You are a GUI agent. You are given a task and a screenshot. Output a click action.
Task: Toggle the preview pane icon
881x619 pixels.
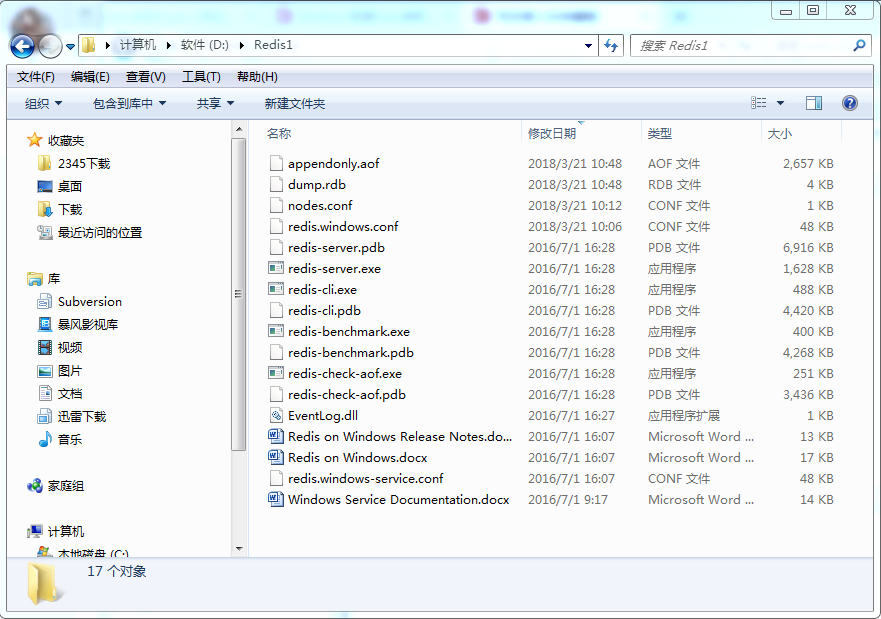(x=814, y=103)
